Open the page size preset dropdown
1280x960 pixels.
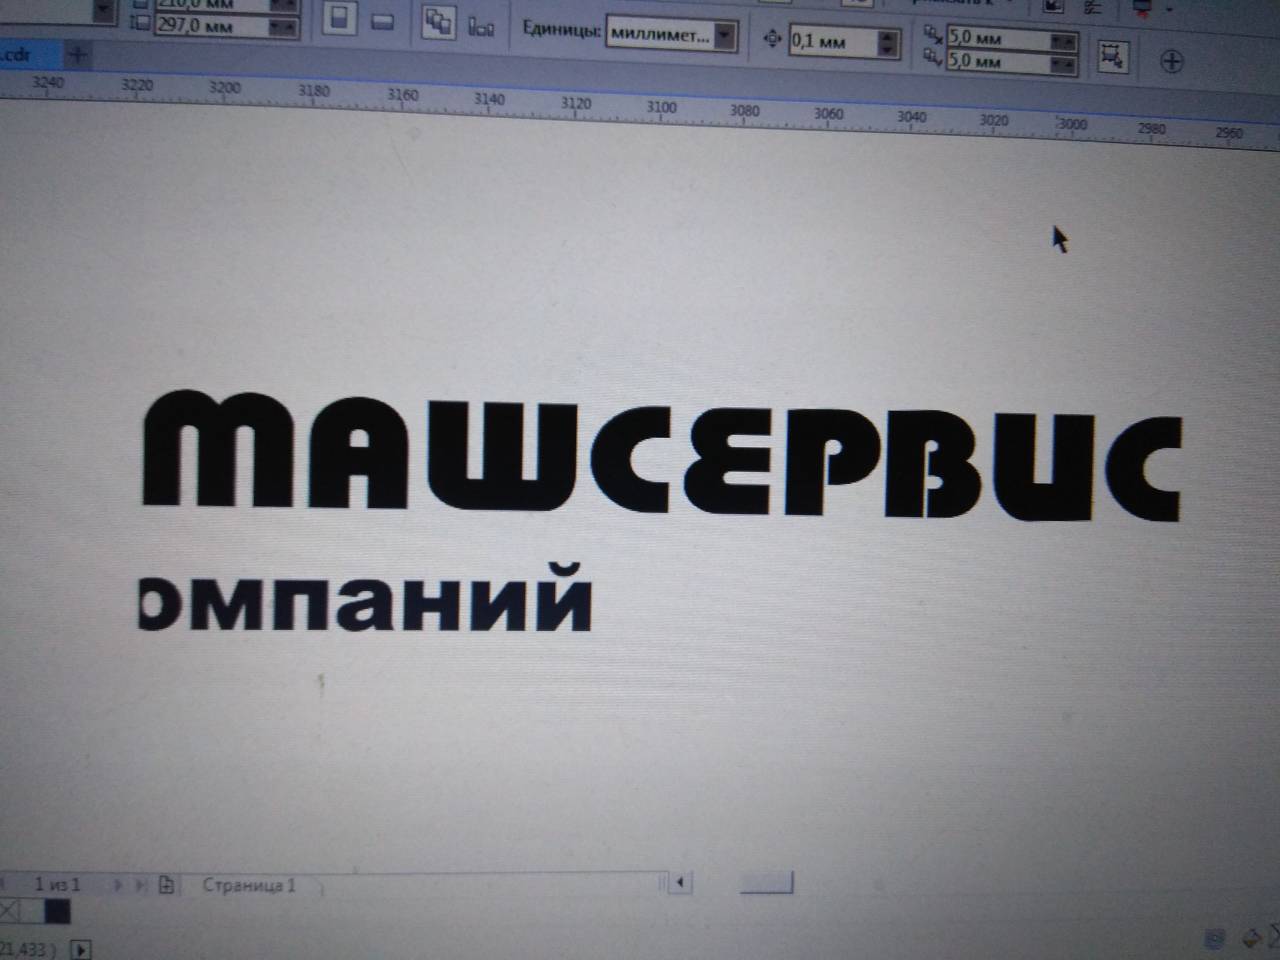point(102,9)
